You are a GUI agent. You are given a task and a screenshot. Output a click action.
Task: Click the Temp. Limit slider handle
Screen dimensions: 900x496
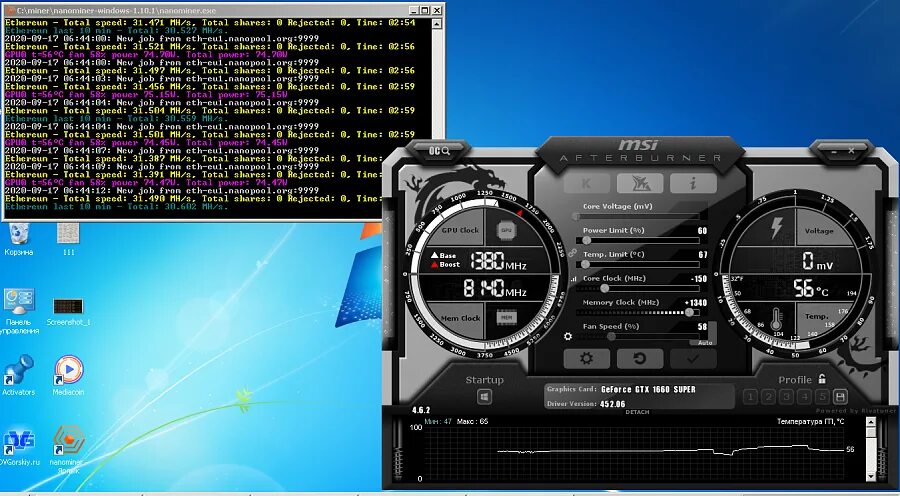point(585,265)
